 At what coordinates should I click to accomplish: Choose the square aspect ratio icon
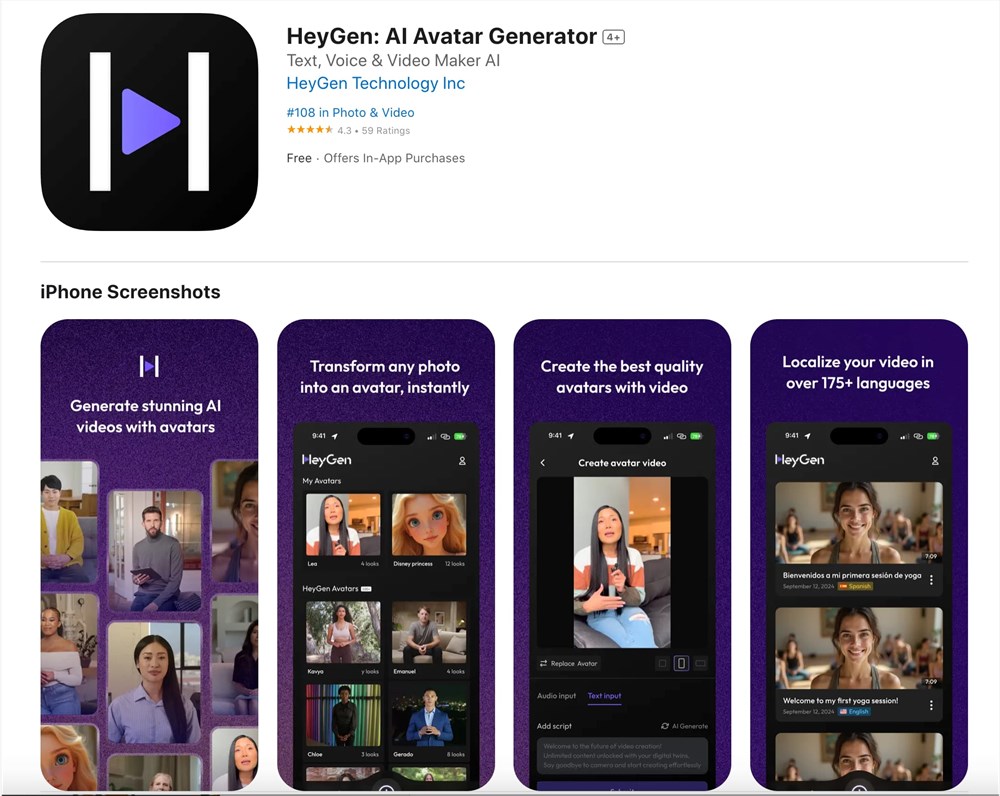663,664
